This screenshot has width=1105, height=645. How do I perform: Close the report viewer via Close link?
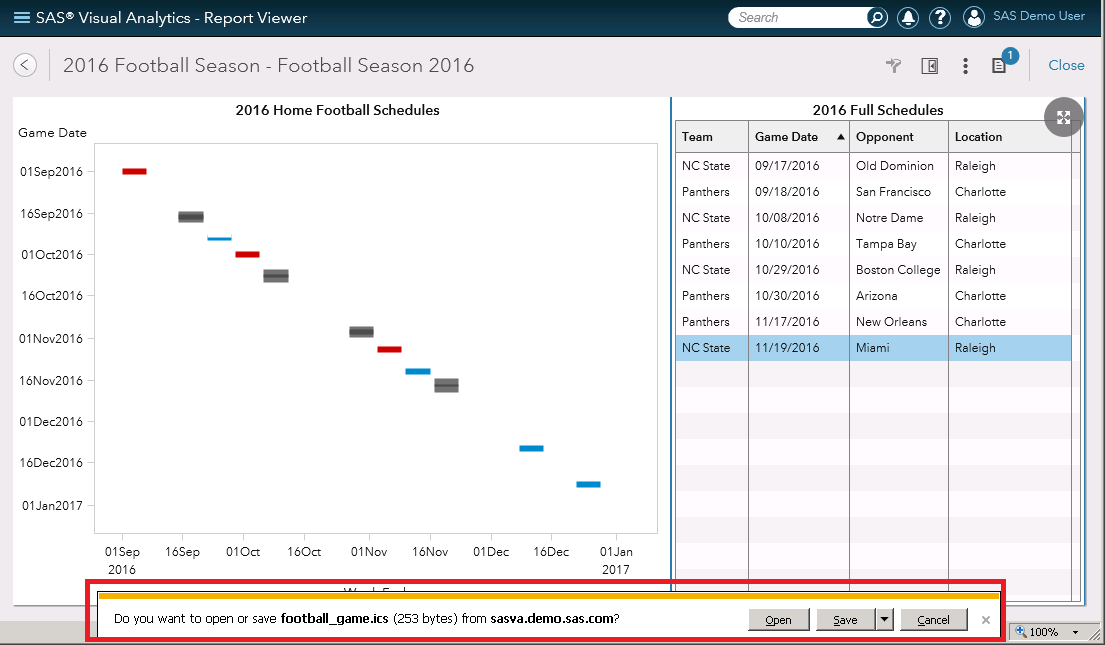(1066, 65)
